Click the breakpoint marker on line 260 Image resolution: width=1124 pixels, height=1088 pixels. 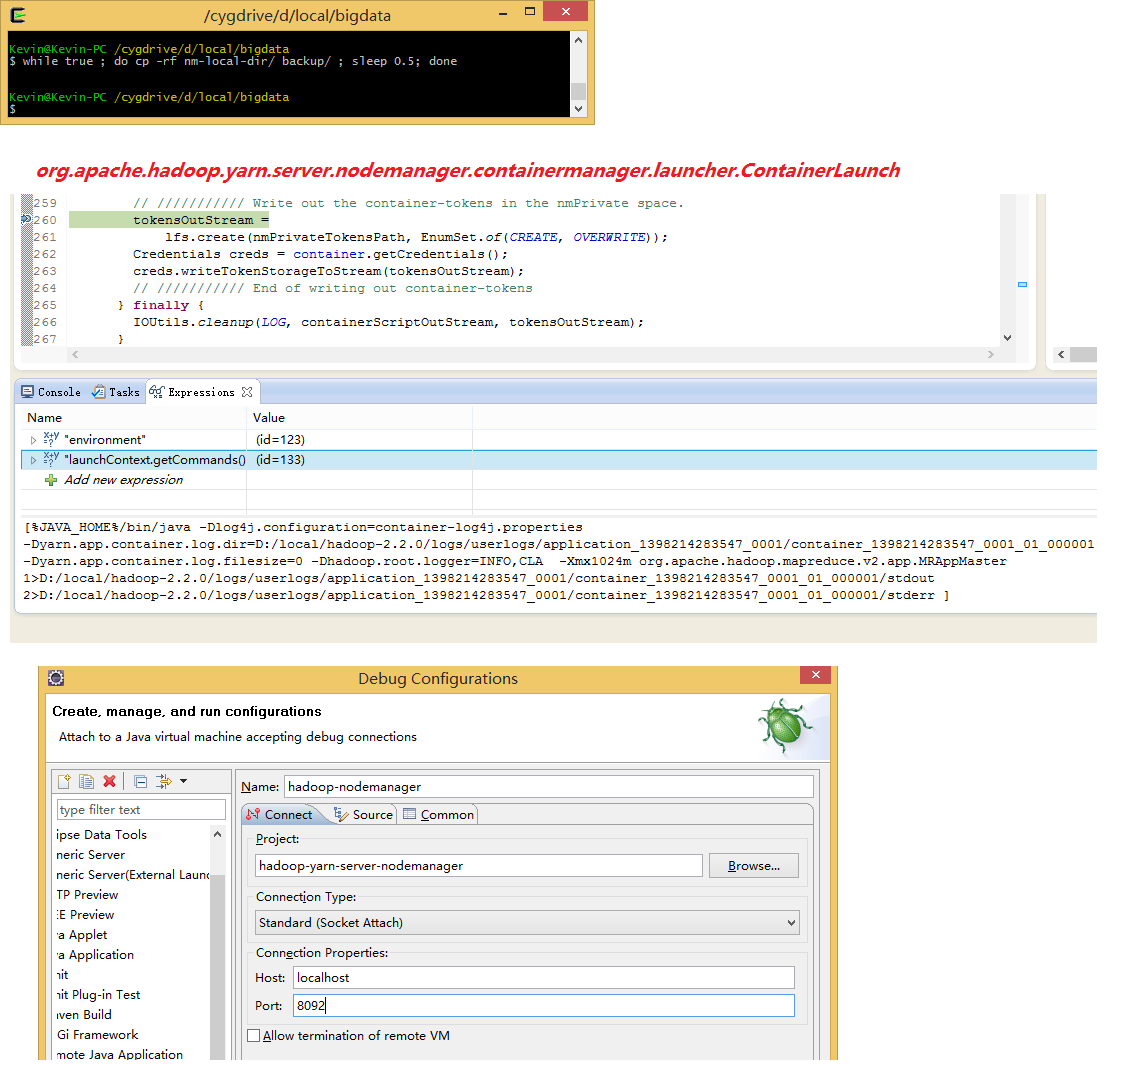pos(26,219)
